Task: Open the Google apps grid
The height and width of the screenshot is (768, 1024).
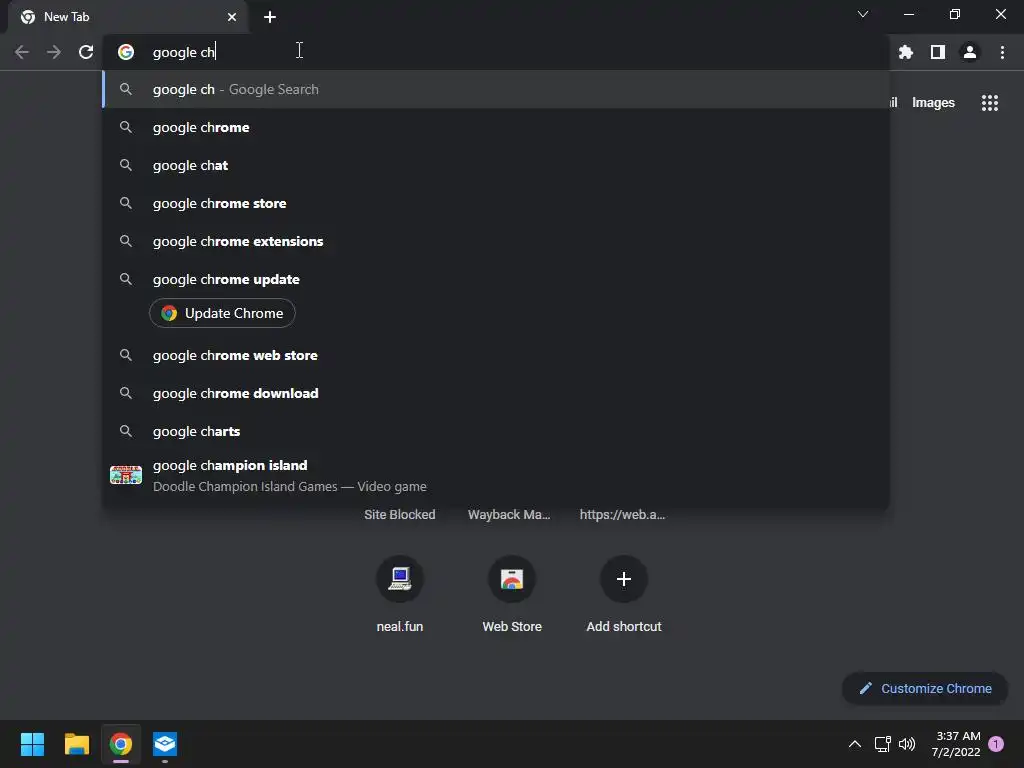Action: (x=989, y=103)
